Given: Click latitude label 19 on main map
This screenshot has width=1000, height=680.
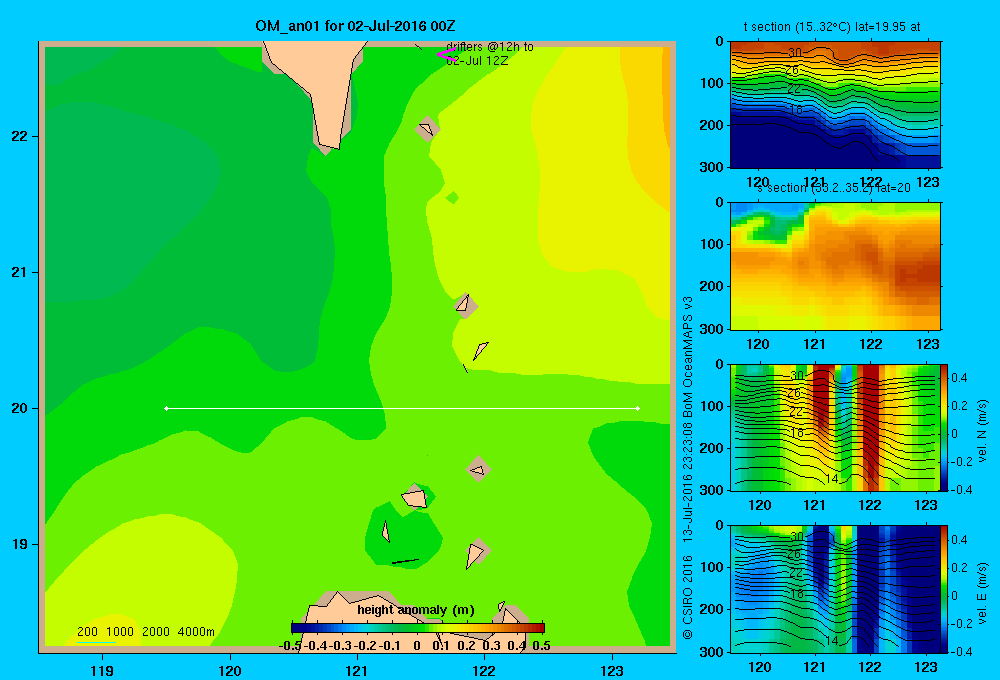Looking at the screenshot, I should 20,544.
